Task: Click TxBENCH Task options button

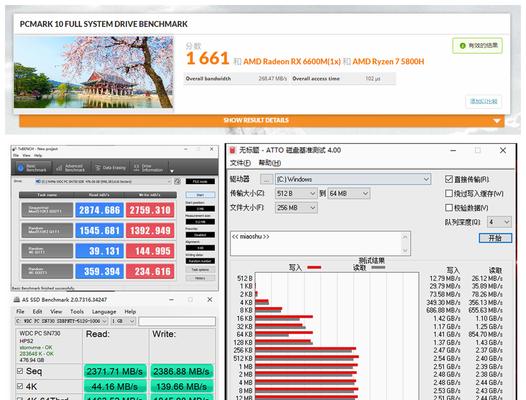Action: [x=200, y=270]
